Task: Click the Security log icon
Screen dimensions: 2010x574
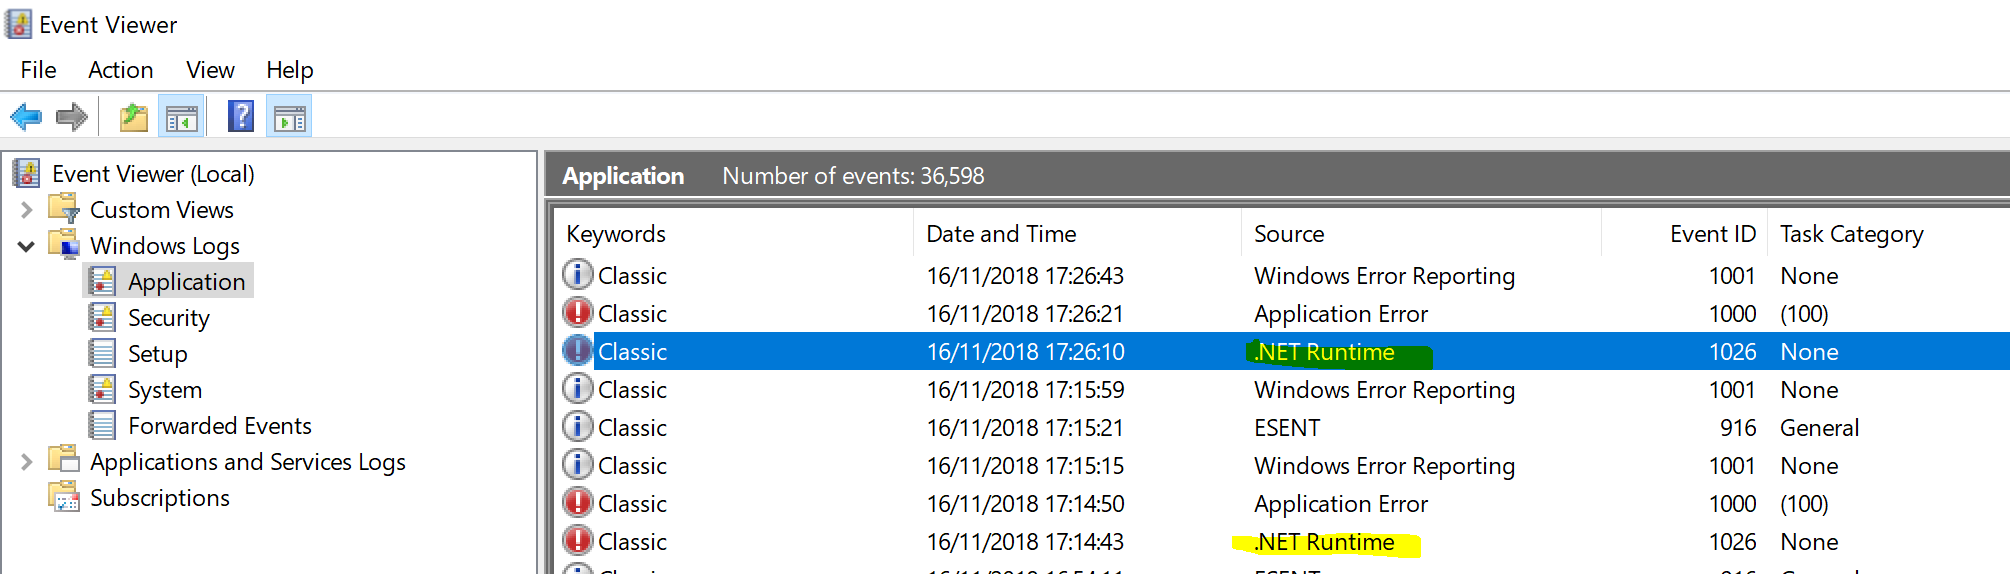Action: [x=102, y=317]
